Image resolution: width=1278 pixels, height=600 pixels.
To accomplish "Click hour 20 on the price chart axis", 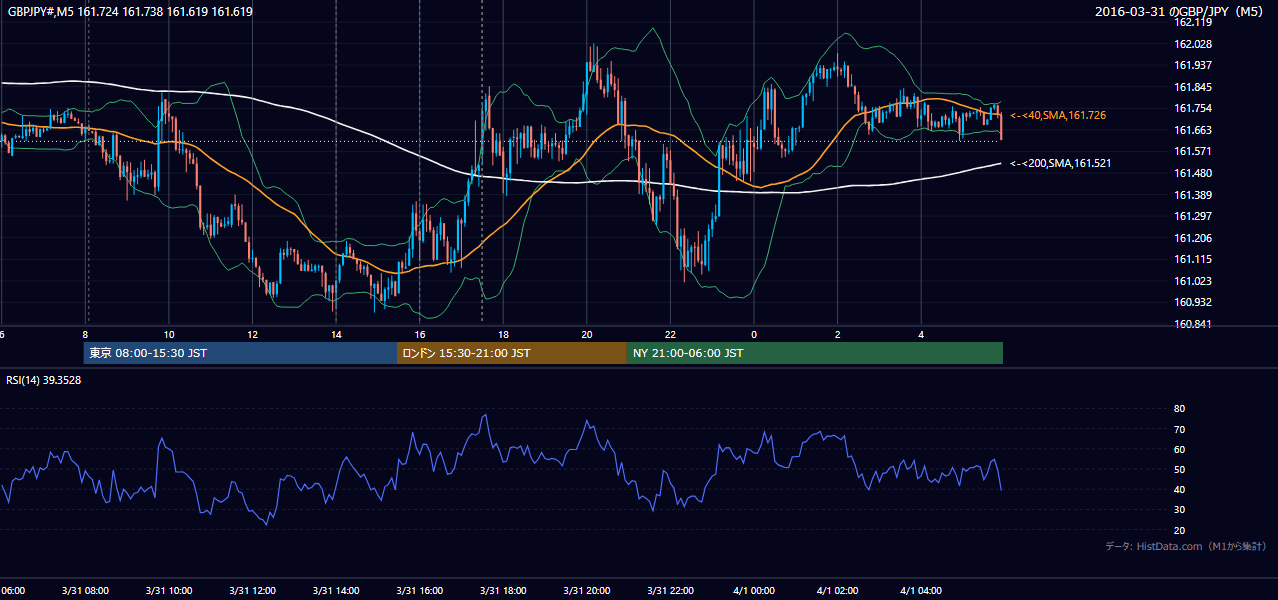I will pos(586,334).
